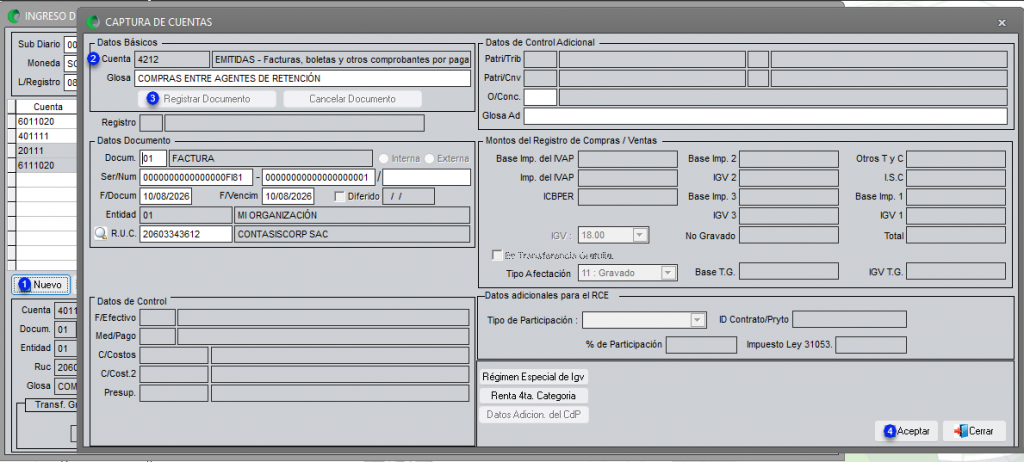Screen dimensions: 1024x462
Task: Click the F/Vencim date field
Action: [x=288, y=196]
